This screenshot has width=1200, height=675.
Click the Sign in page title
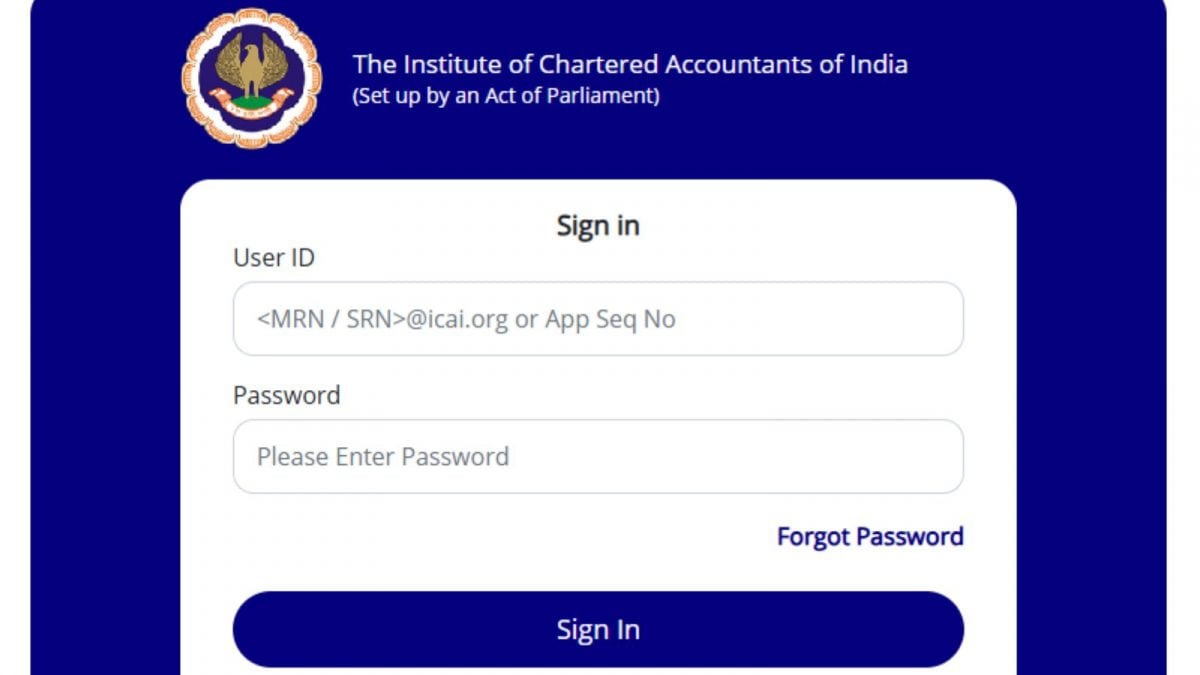[598, 225]
